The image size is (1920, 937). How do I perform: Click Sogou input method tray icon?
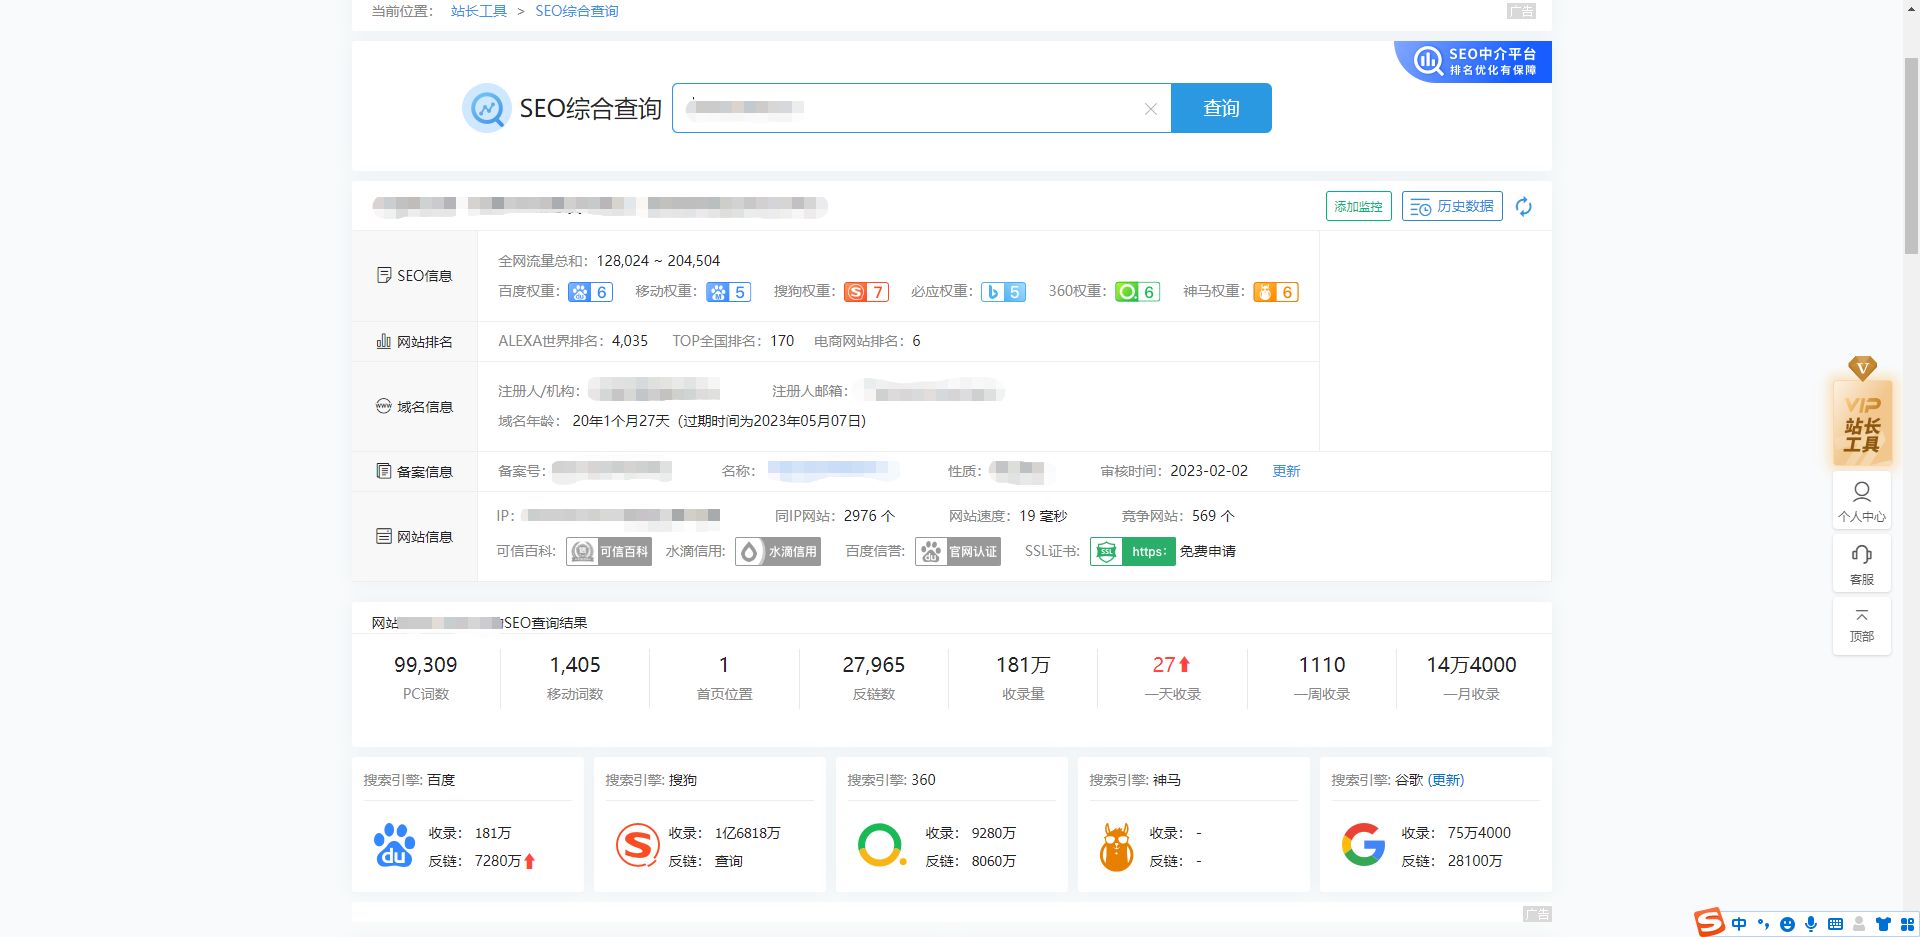(1709, 922)
